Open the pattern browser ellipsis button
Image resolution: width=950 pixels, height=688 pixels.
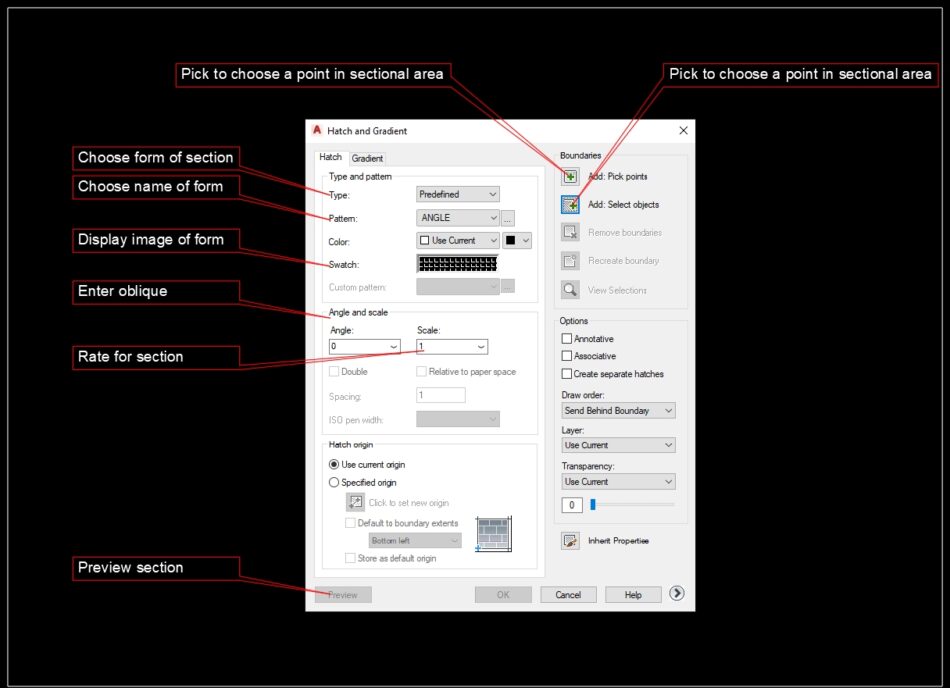click(x=508, y=217)
